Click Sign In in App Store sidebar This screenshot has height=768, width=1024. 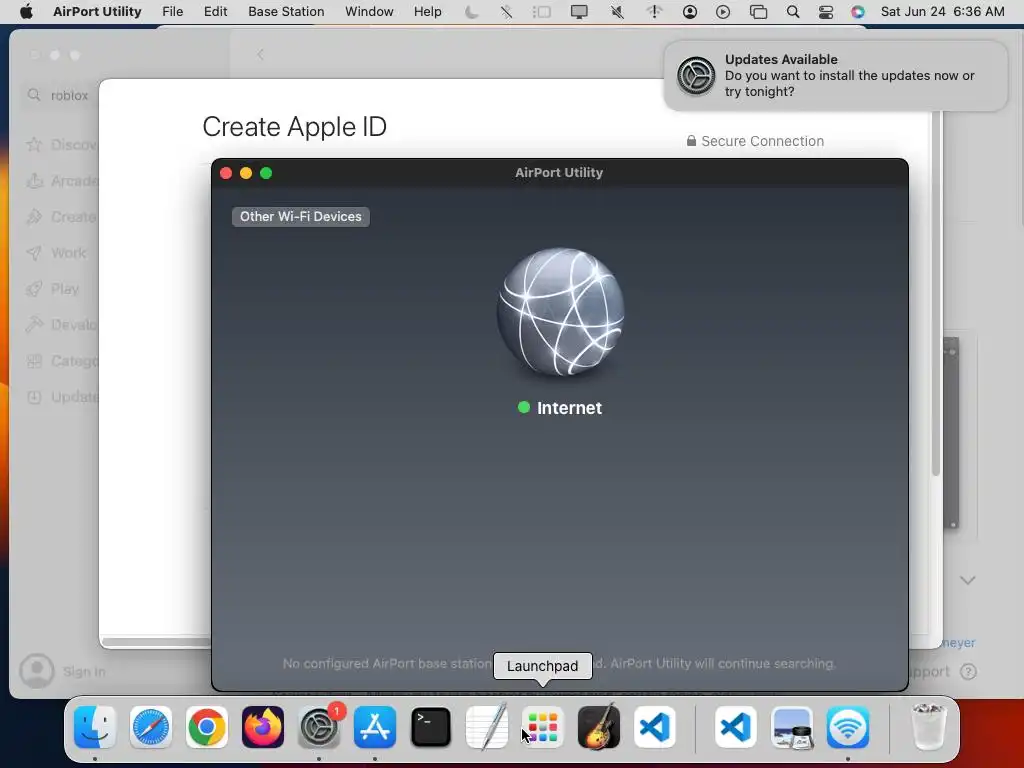(x=63, y=671)
